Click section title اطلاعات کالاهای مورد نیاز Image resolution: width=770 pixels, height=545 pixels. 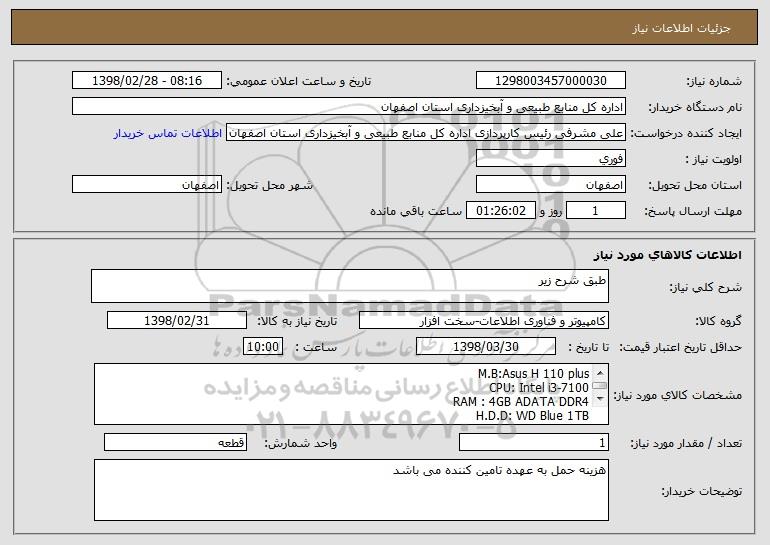click(x=667, y=255)
